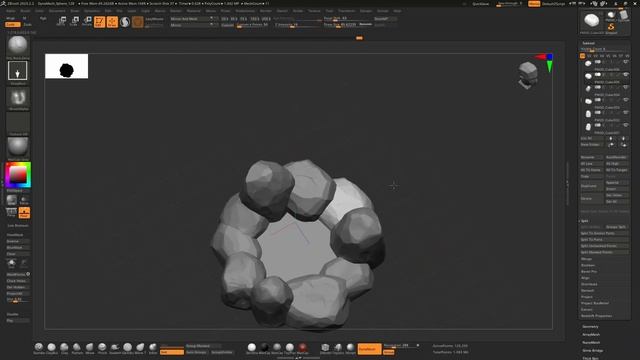Adjust the DynaMesh Resolution slider
This screenshot has width=640, height=360.
pyautogui.click(x=401, y=346)
